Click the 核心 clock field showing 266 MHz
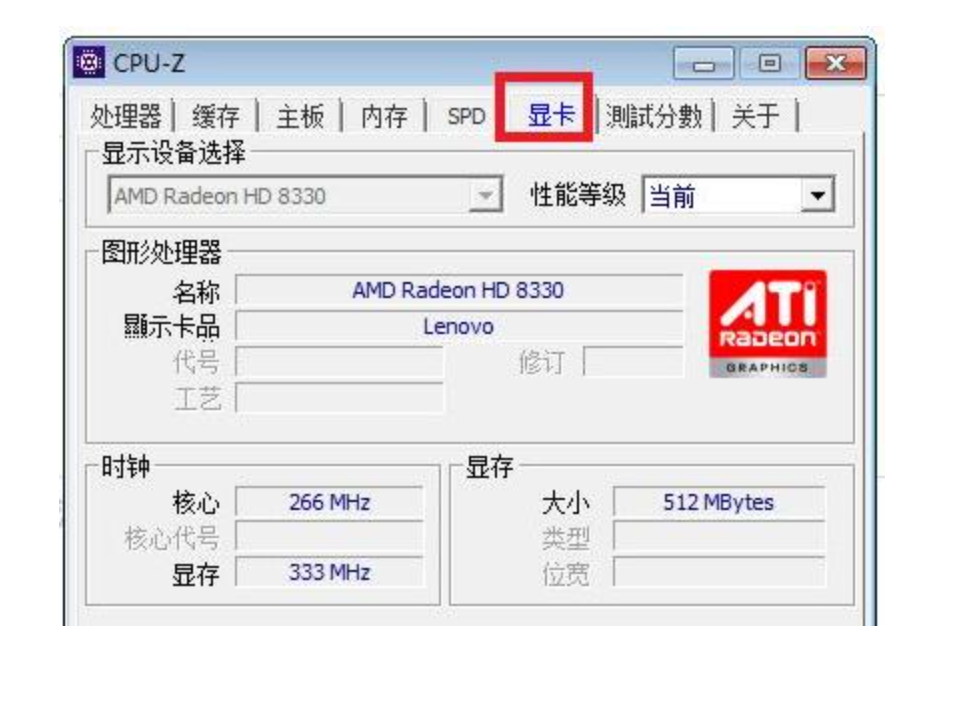The height and width of the screenshot is (701, 980). click(329, 502)
